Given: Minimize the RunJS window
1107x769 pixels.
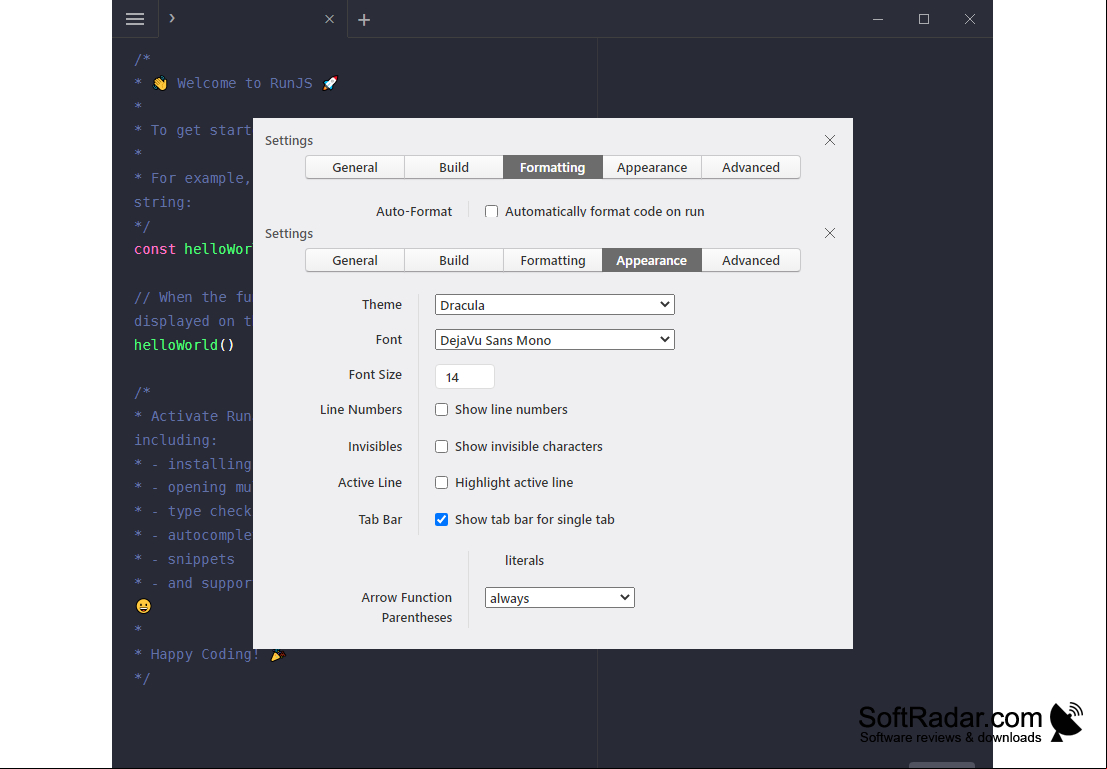Looking at the screenshot, I should [878, 19].
